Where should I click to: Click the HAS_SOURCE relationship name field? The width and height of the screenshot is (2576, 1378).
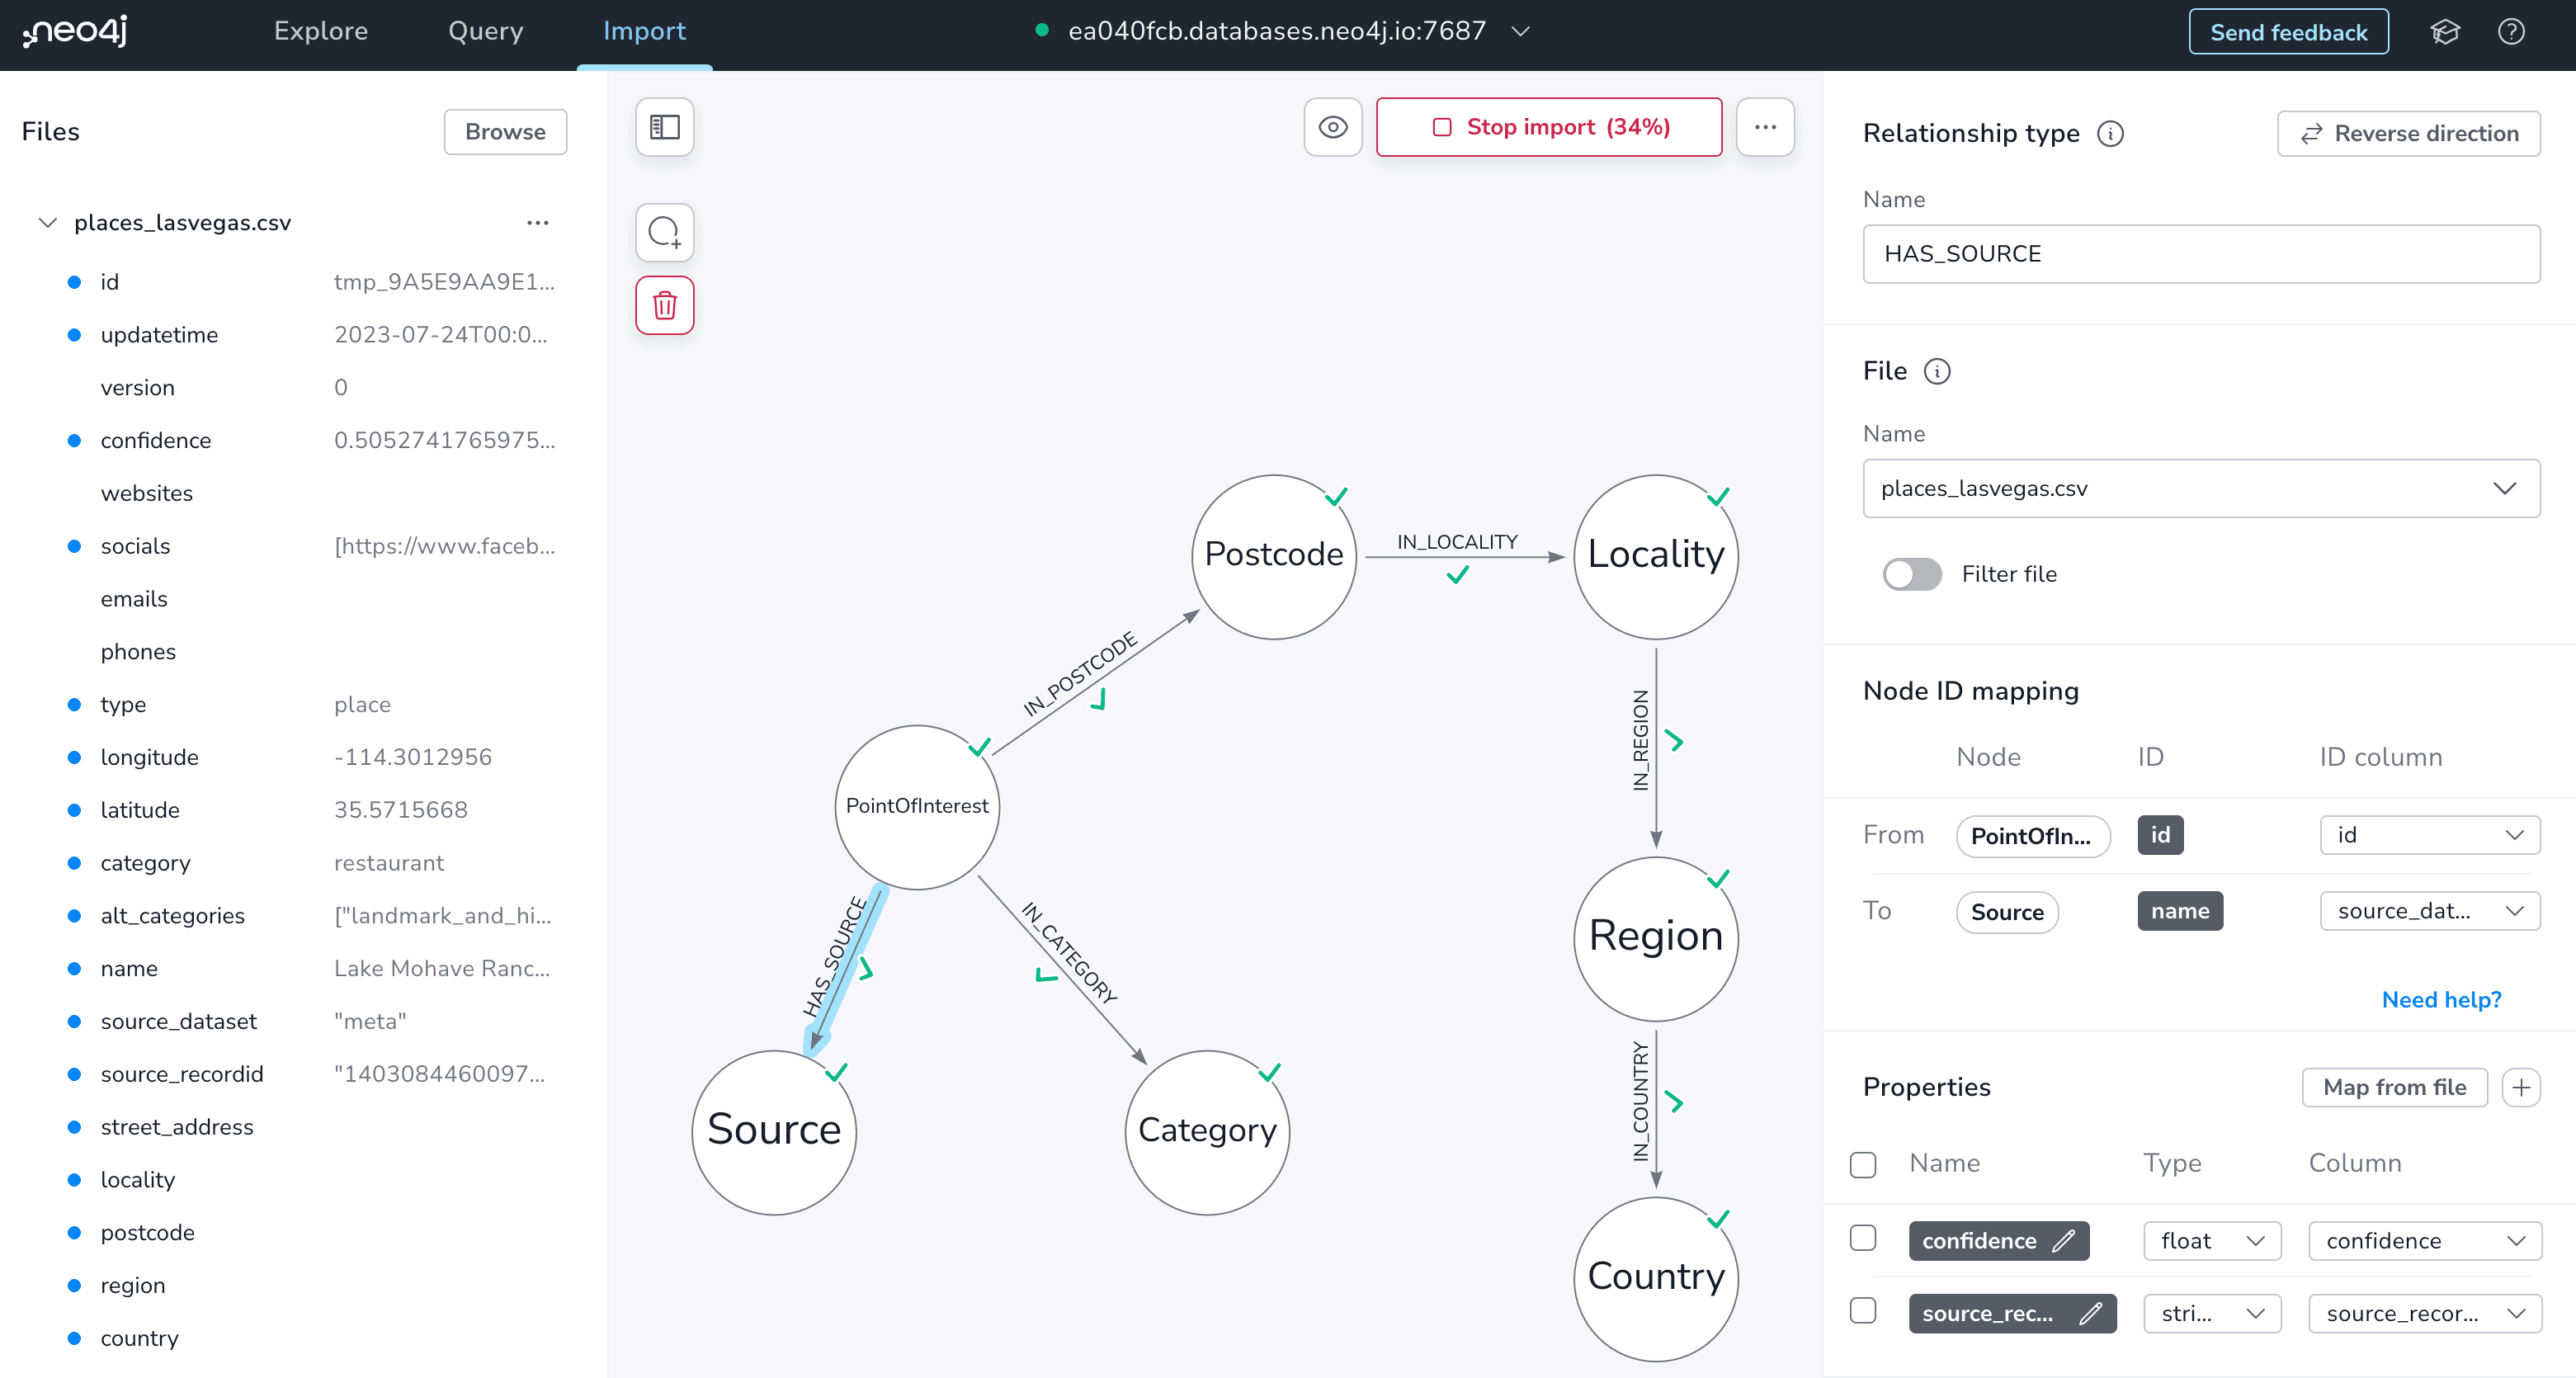(2201, 254)
